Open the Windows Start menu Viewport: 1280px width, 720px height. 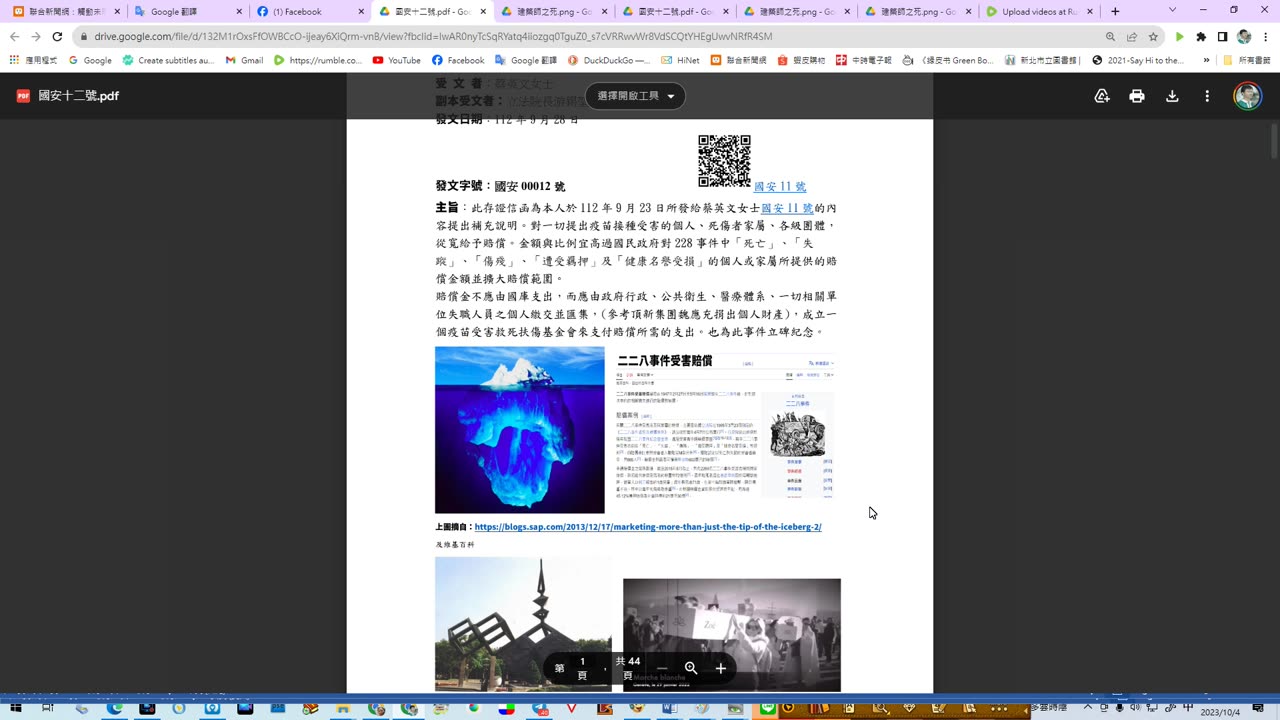[x=14, y=709]
